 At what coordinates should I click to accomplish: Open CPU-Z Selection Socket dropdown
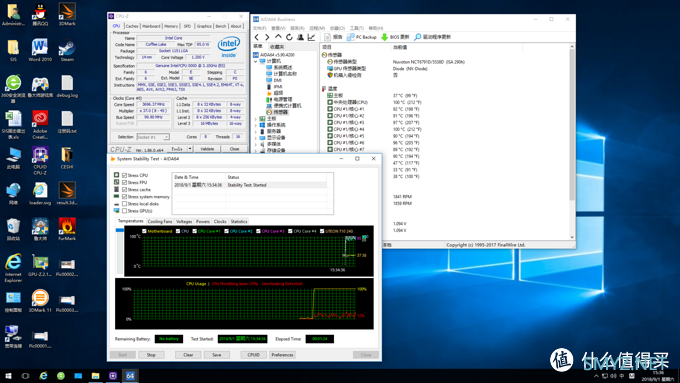click(153, 137)
